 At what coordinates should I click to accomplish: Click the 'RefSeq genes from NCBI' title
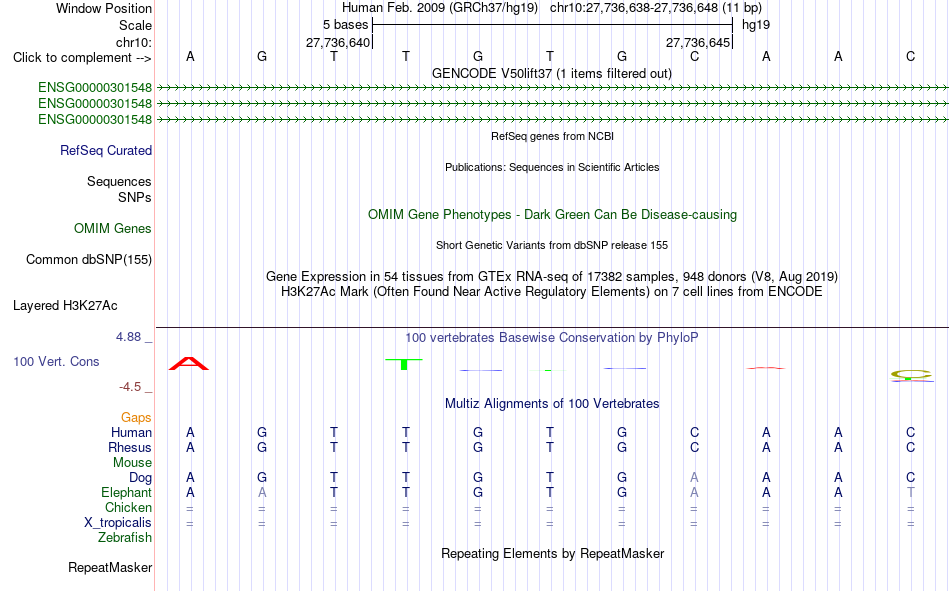click(x=552, y=136)
